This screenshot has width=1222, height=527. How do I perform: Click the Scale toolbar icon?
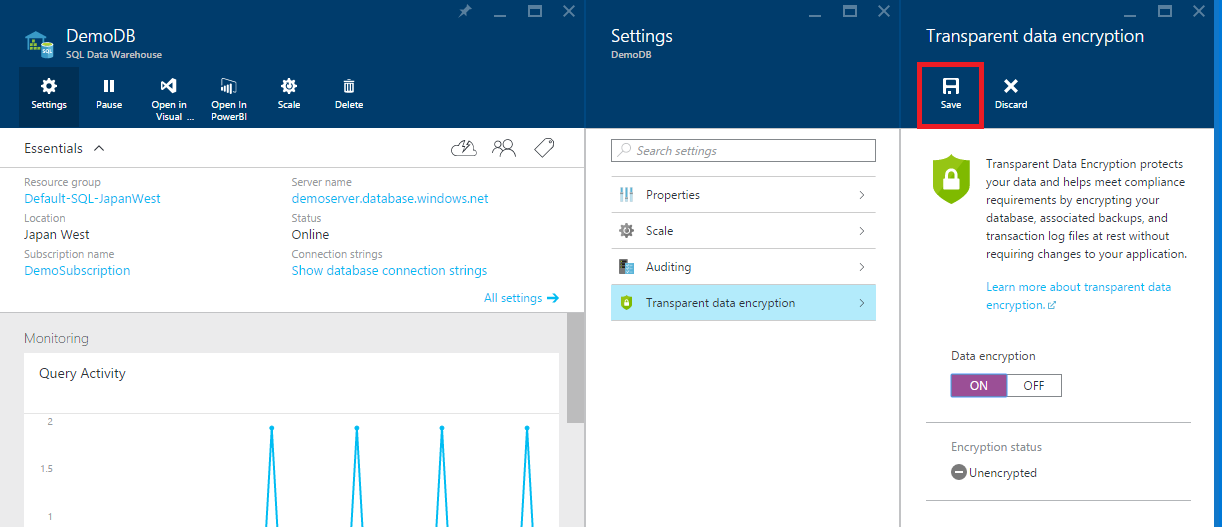(x=289, y=94)
